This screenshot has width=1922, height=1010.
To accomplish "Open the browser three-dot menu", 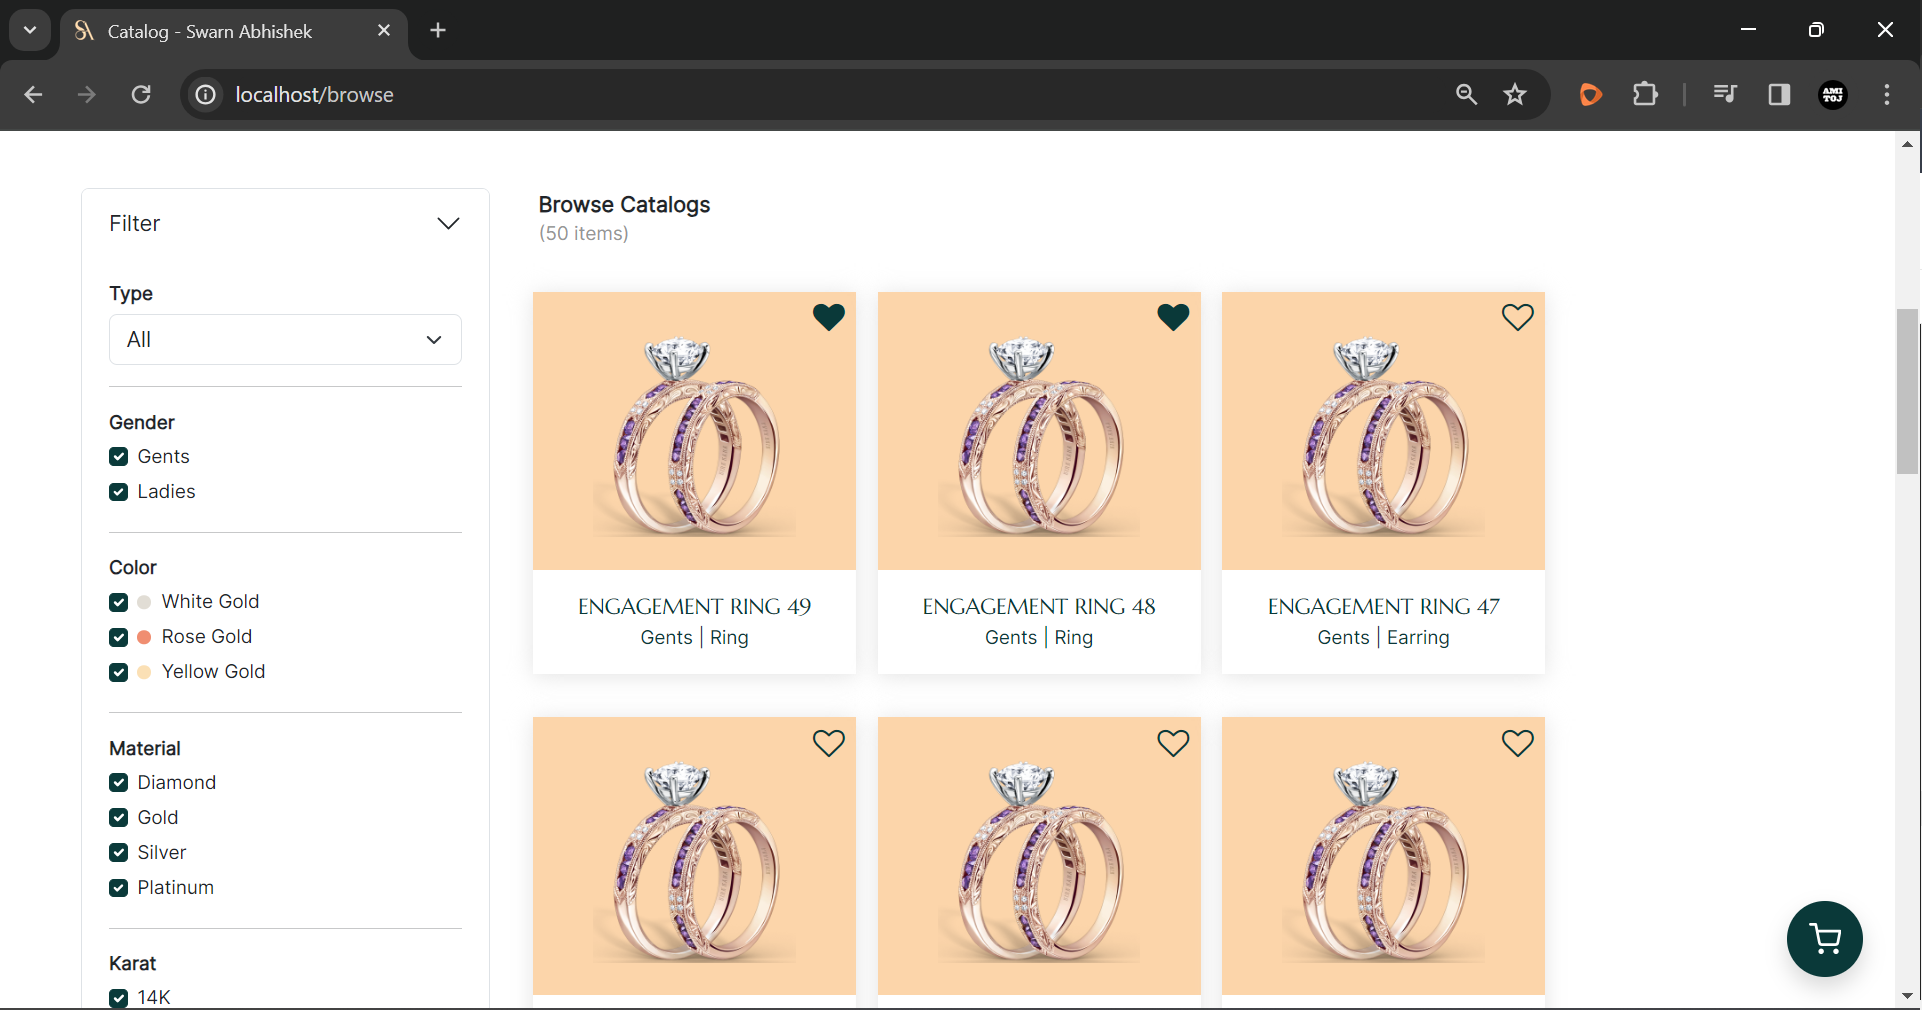I will 1887,95.
